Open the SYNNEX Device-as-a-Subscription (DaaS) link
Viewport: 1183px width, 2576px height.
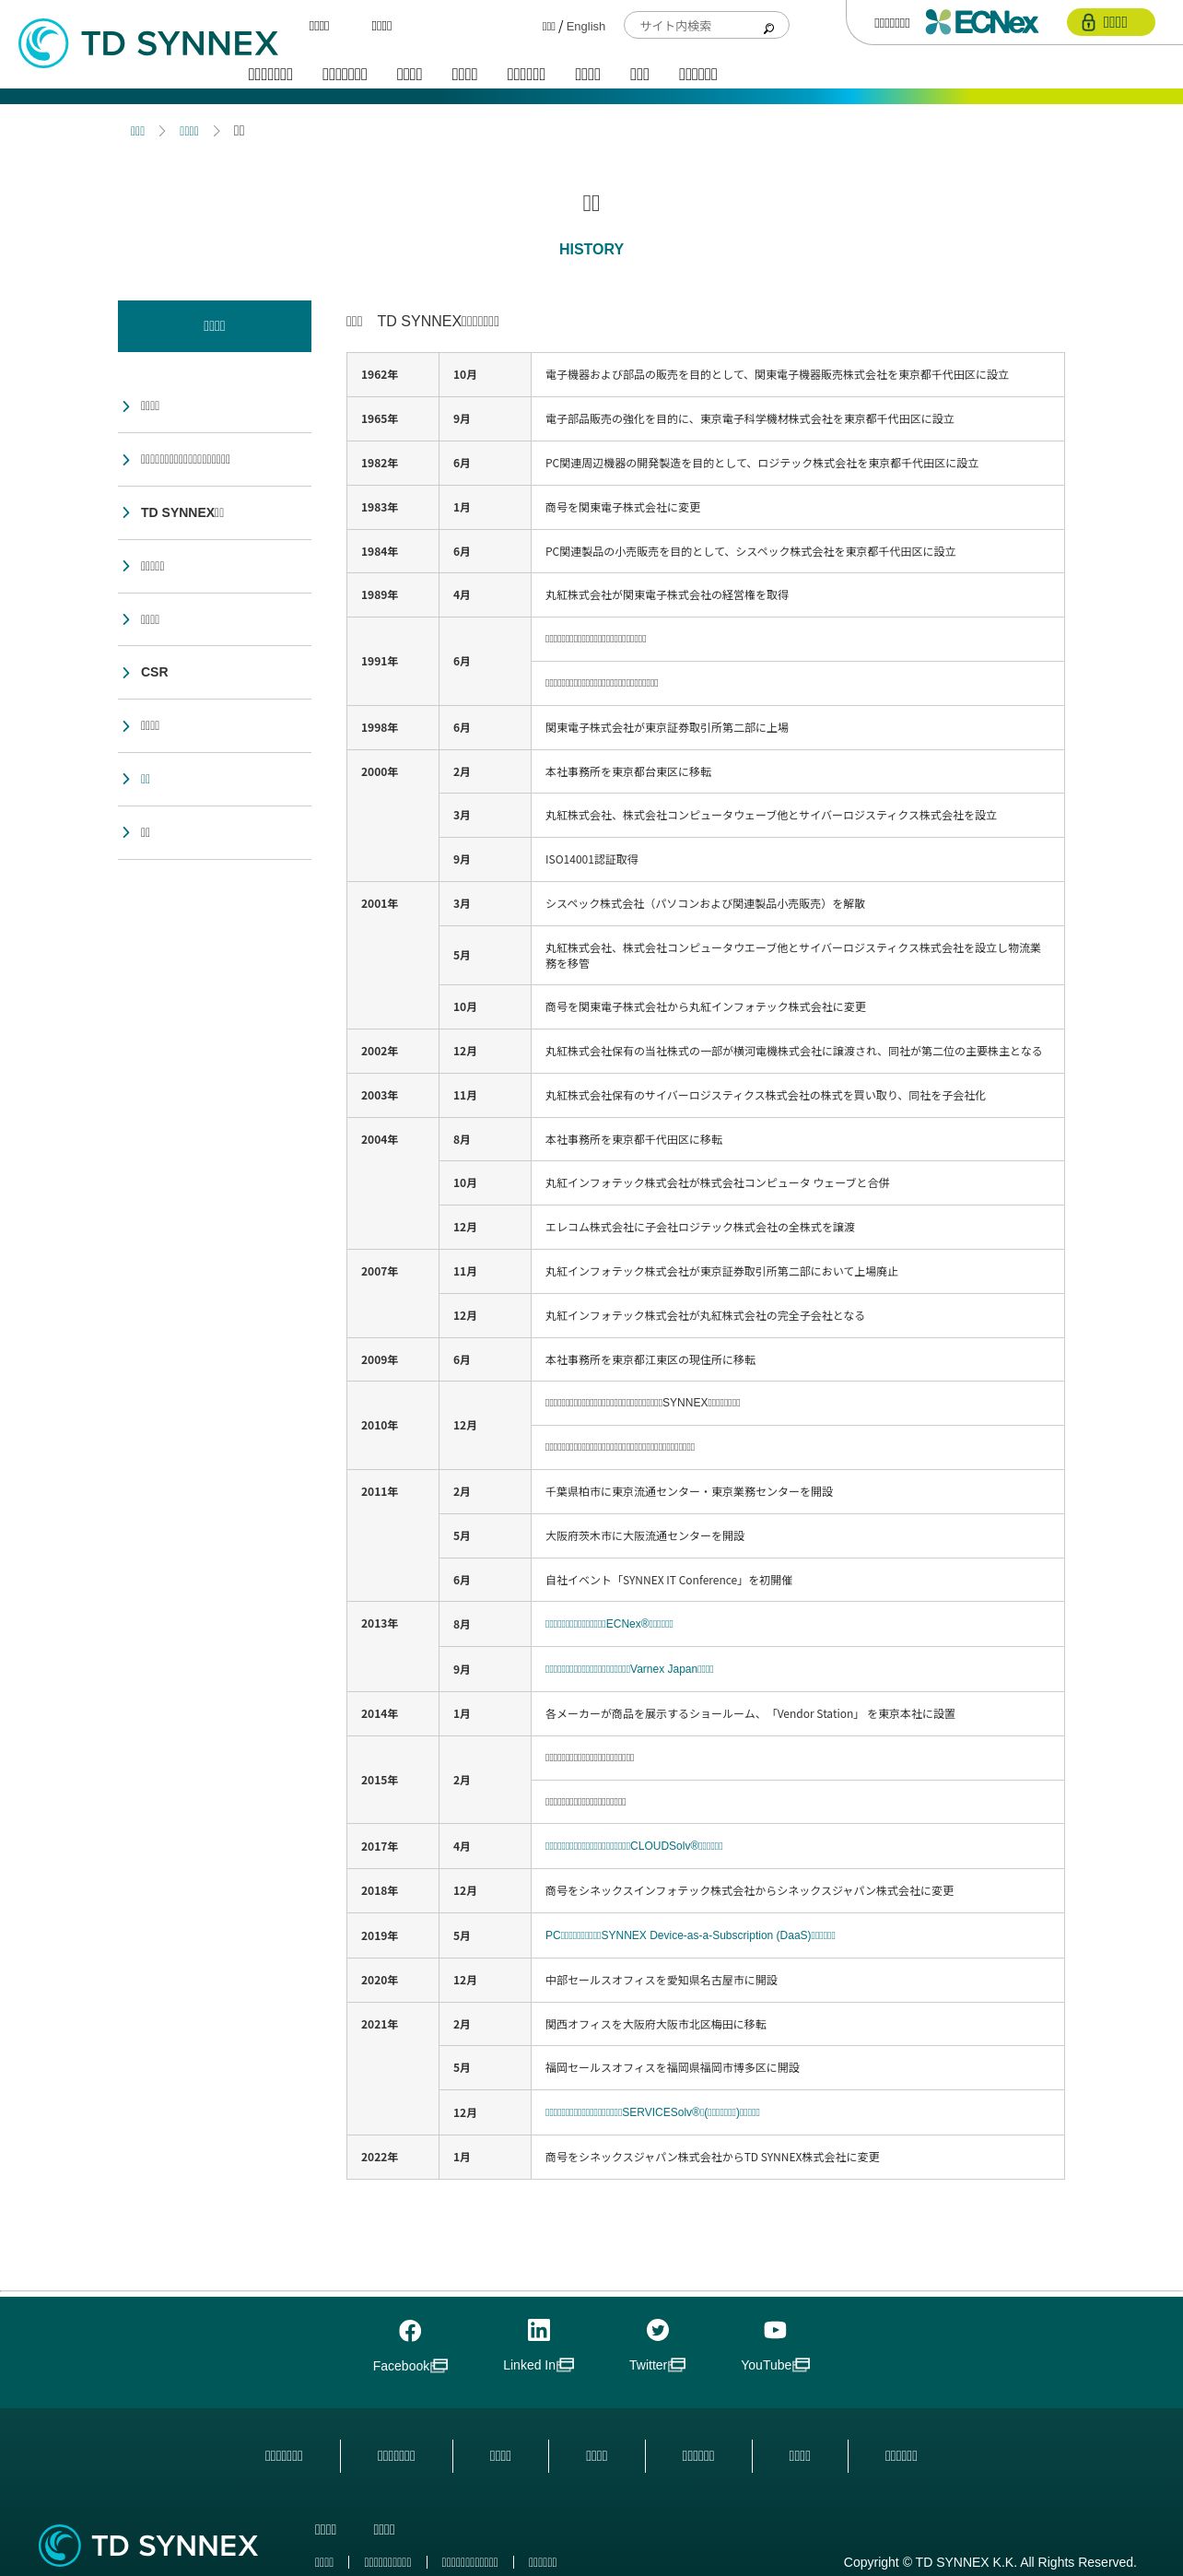tap(690, 1935)
